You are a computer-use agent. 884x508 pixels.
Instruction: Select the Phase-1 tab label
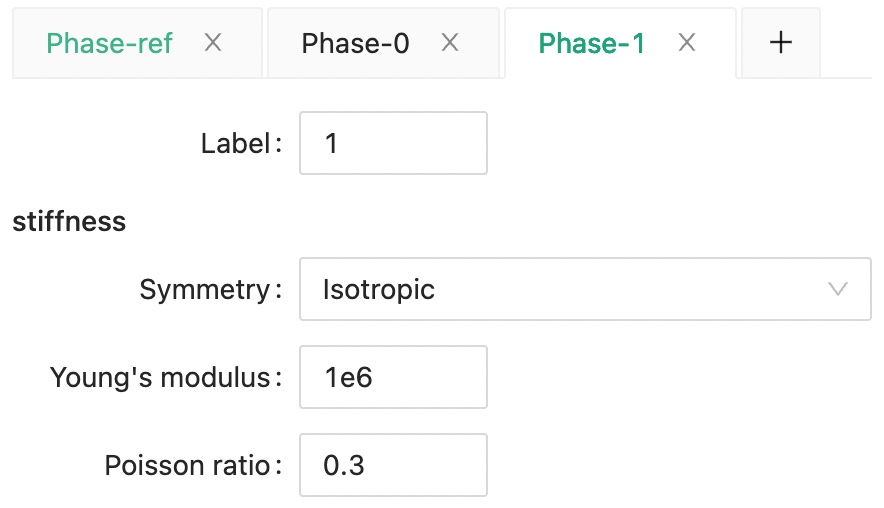[x=591, y=43]
